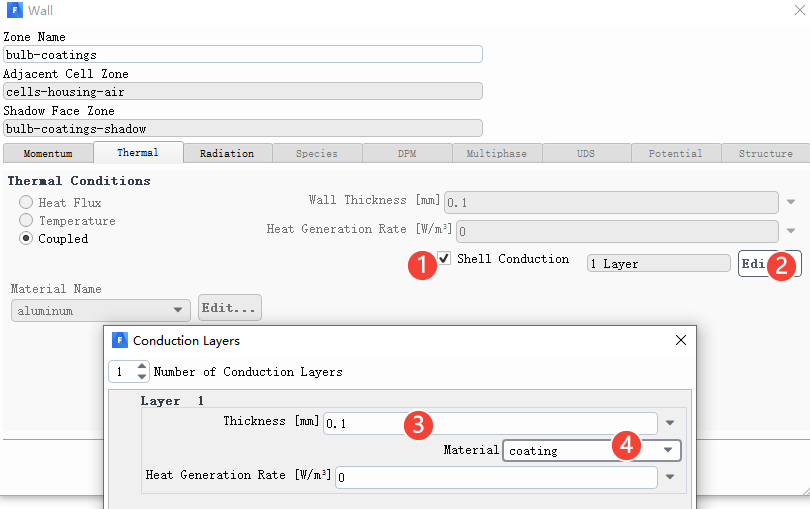Click the Wall dialog resize grip
810x509 pixels.
805,490
